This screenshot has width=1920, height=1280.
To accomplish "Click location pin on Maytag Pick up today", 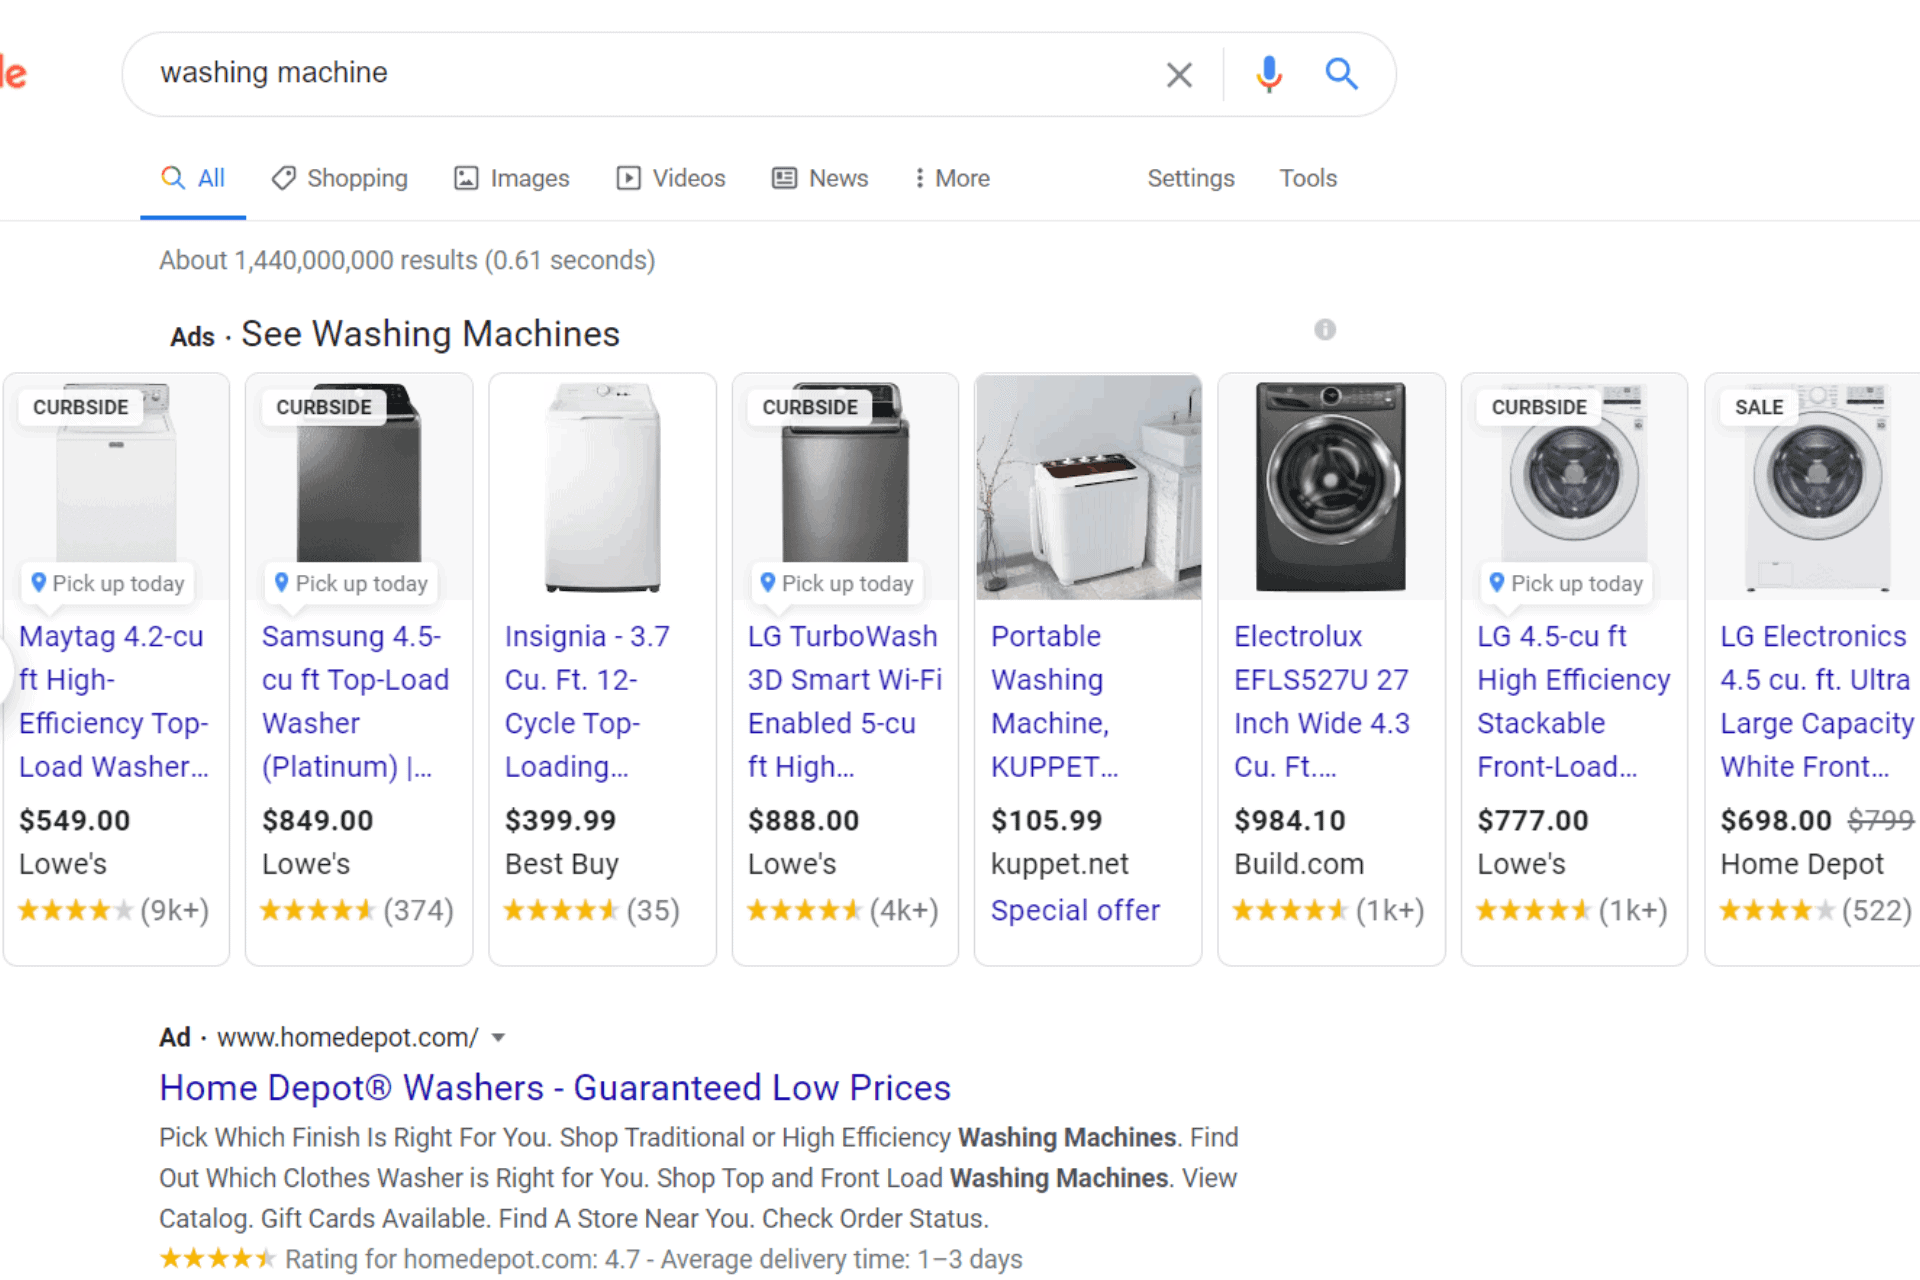I will tap(39, 582).
